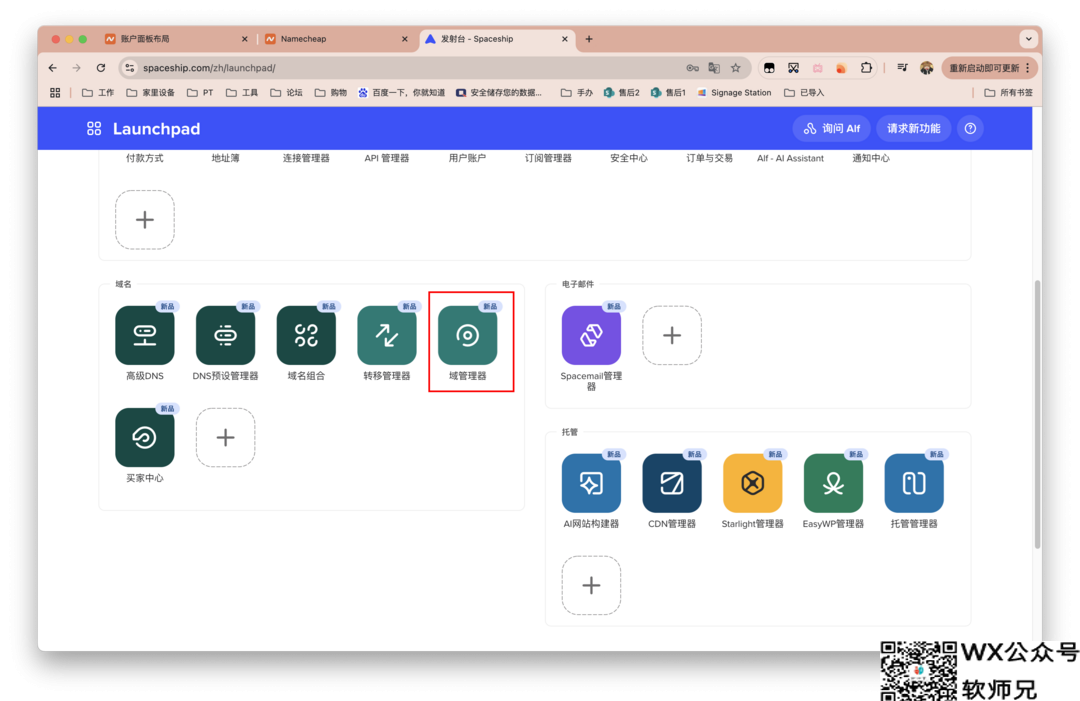Open the CDN管理器 app icon
Screen dimensions: 1080x701
[x=672, y=483]
